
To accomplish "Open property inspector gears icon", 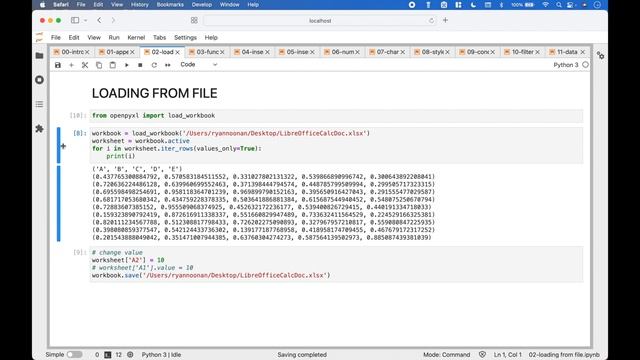I will tap(600, 56).
